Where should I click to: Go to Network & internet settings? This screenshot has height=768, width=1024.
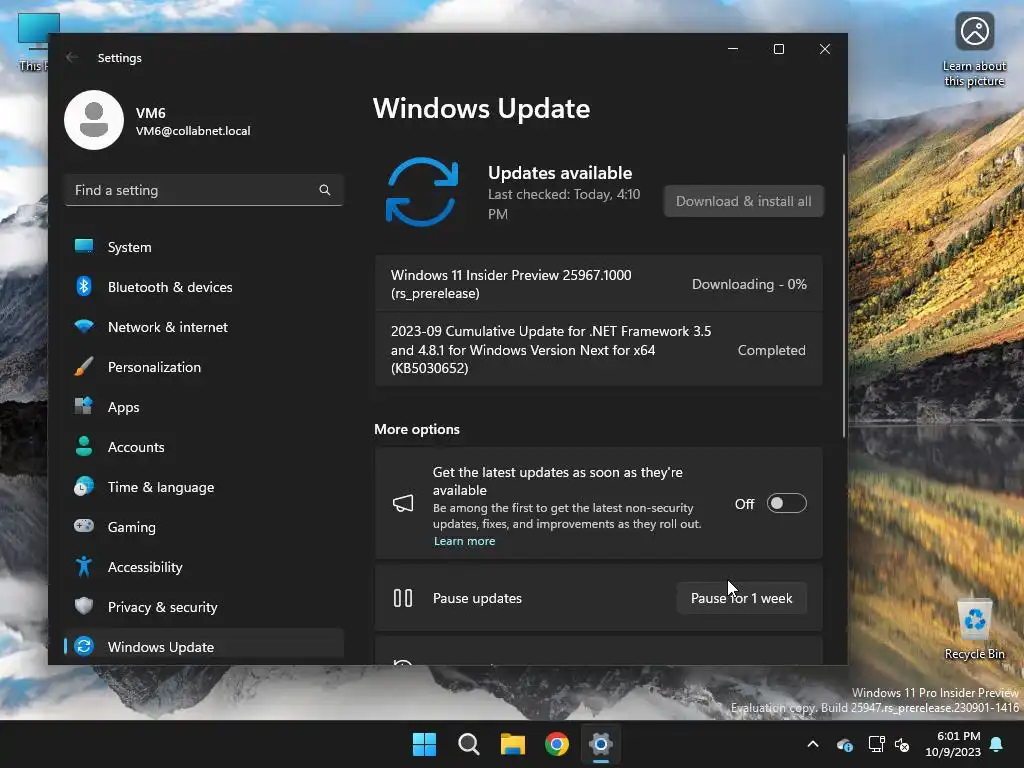coord(204,327)
